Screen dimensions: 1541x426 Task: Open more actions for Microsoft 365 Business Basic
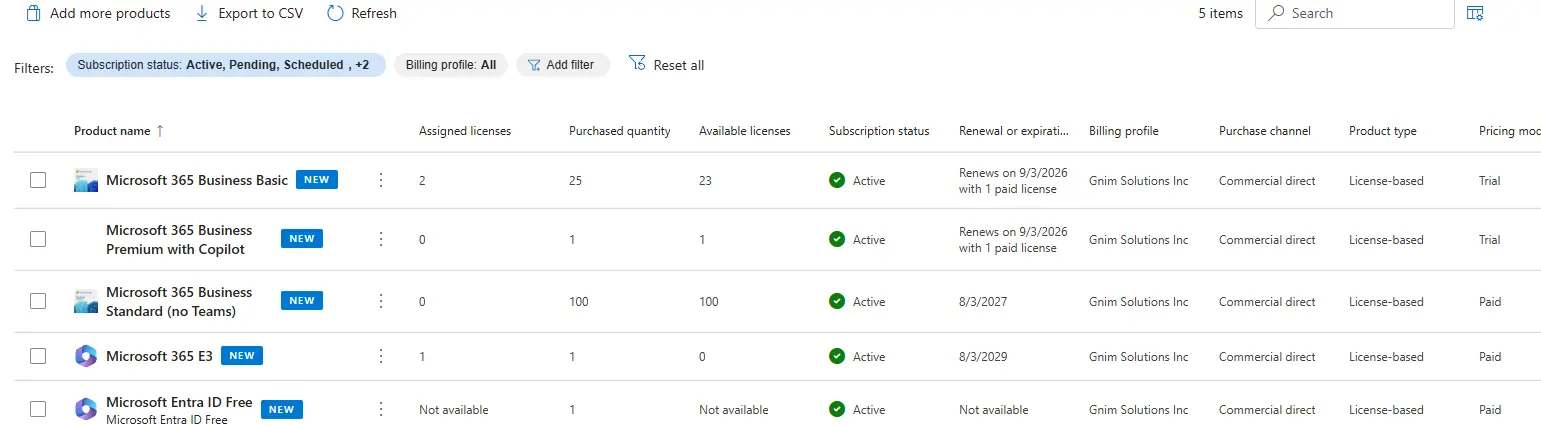click(x=380, y=181)
